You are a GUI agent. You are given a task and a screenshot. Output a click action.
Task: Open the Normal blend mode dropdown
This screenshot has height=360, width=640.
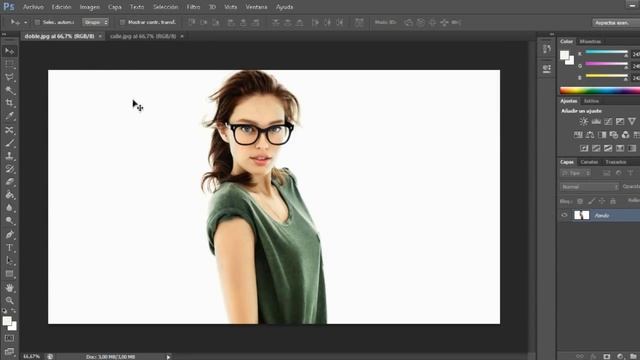point(589,187)
